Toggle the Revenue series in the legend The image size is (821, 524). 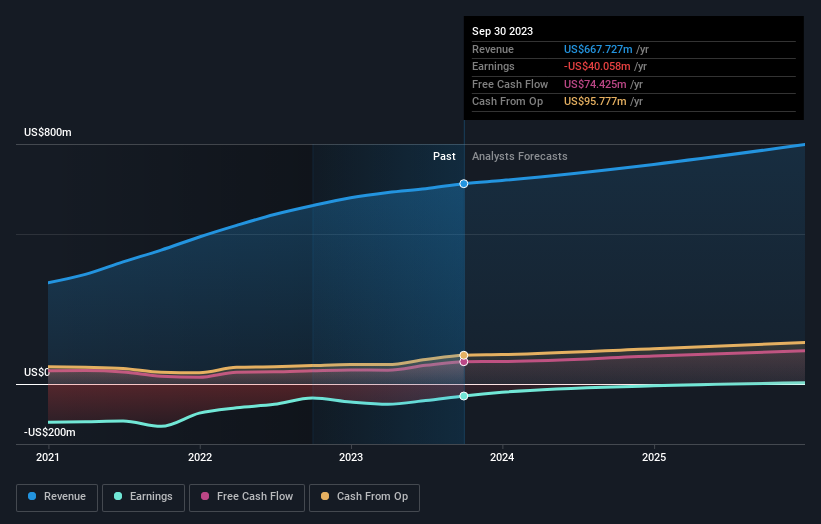coord(57,497)
